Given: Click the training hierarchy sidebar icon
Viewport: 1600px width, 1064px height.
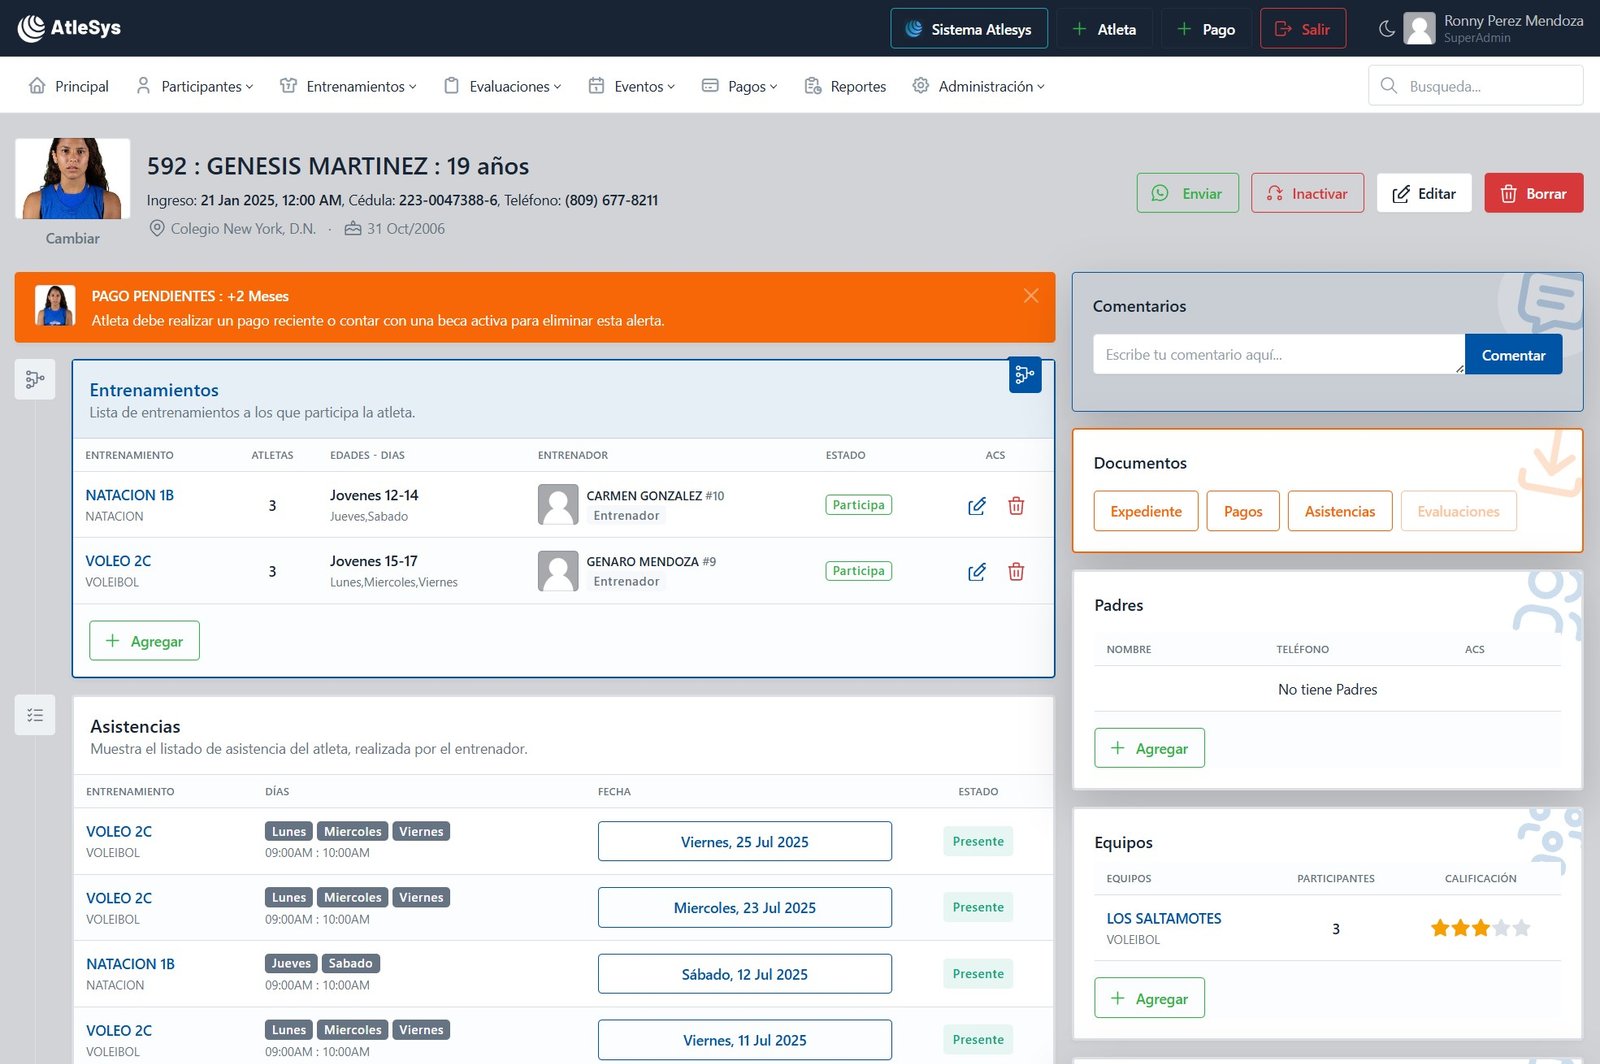Looking at the screenshot, I should (35, 379).
